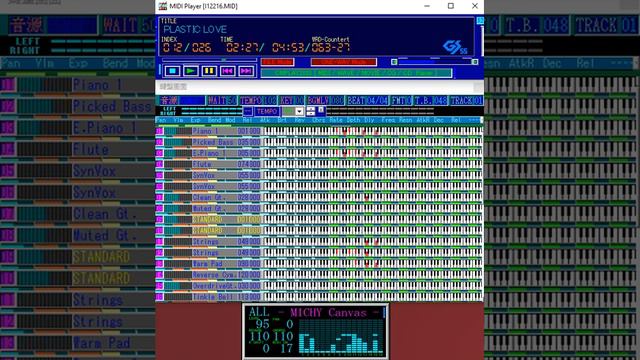This screenshot has height=360, width=640.
Task: Click the 02:27 elapsed time readout
Action: click(x=243, y=47)
